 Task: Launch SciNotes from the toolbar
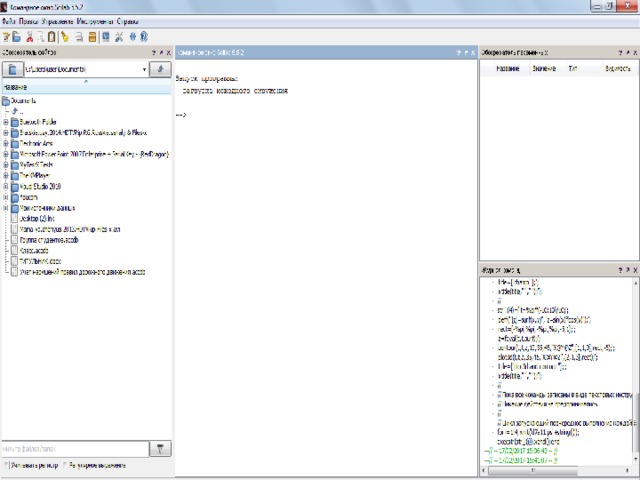(x=6, y=36)
